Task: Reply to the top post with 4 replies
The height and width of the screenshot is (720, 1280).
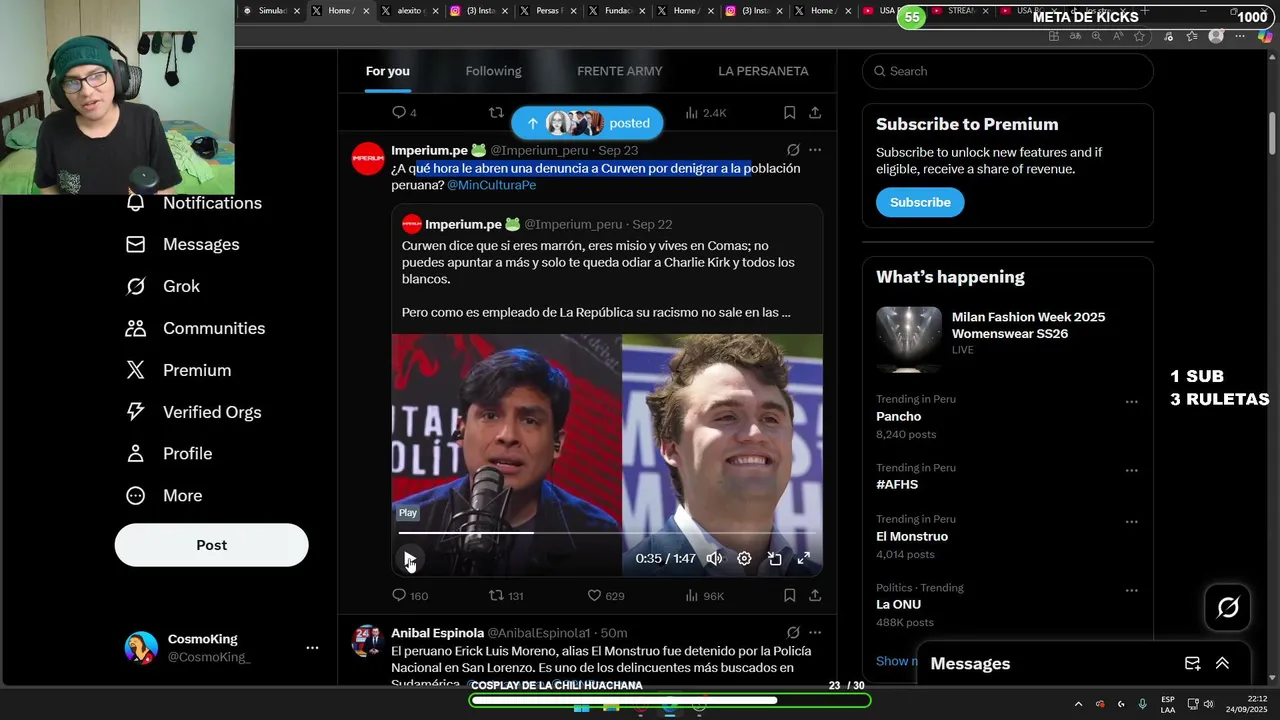Action: coord(404,113)
